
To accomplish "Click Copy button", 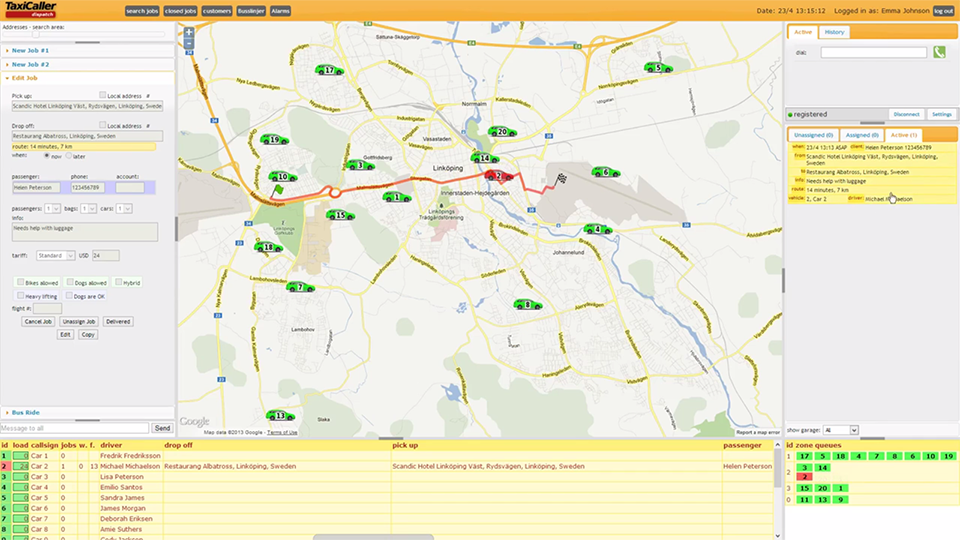I will click(88, 335).
